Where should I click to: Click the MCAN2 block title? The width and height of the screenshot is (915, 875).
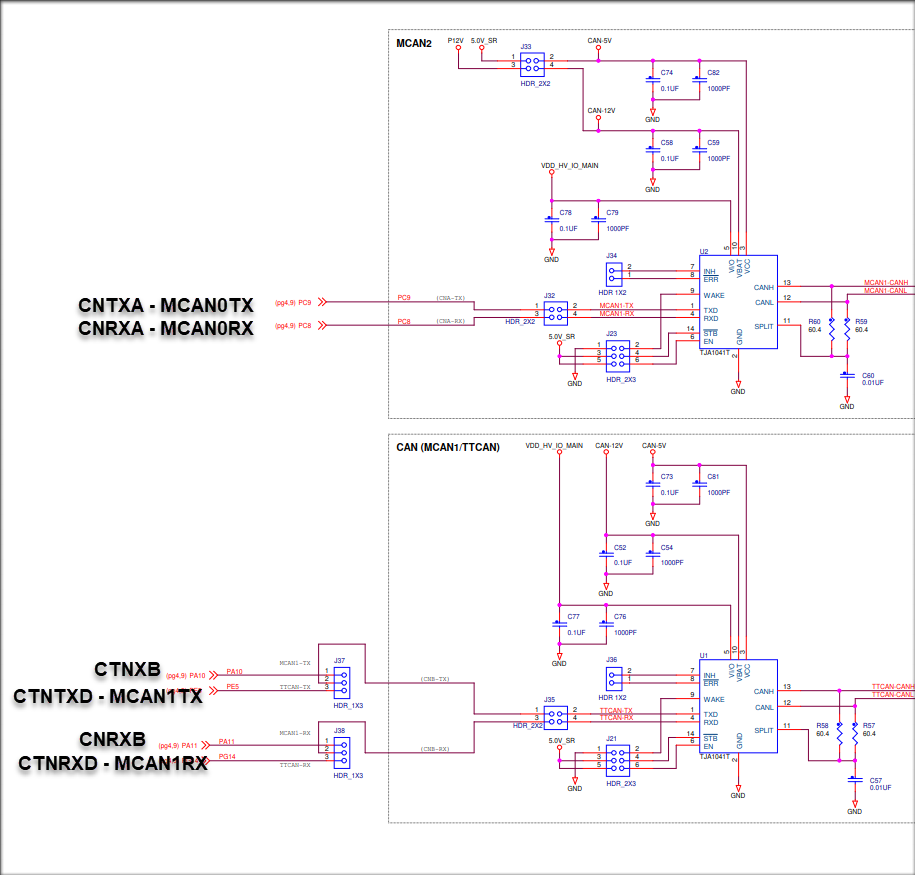414,43
